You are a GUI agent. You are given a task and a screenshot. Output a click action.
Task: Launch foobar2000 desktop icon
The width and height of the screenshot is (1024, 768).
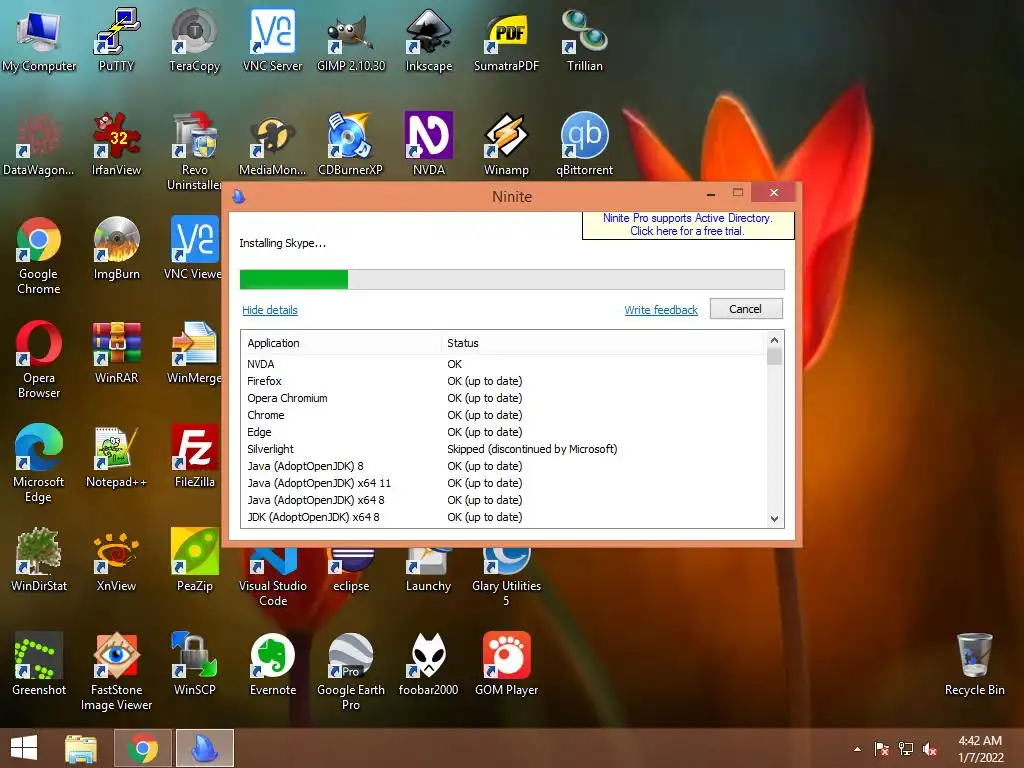tap(428, 664)
